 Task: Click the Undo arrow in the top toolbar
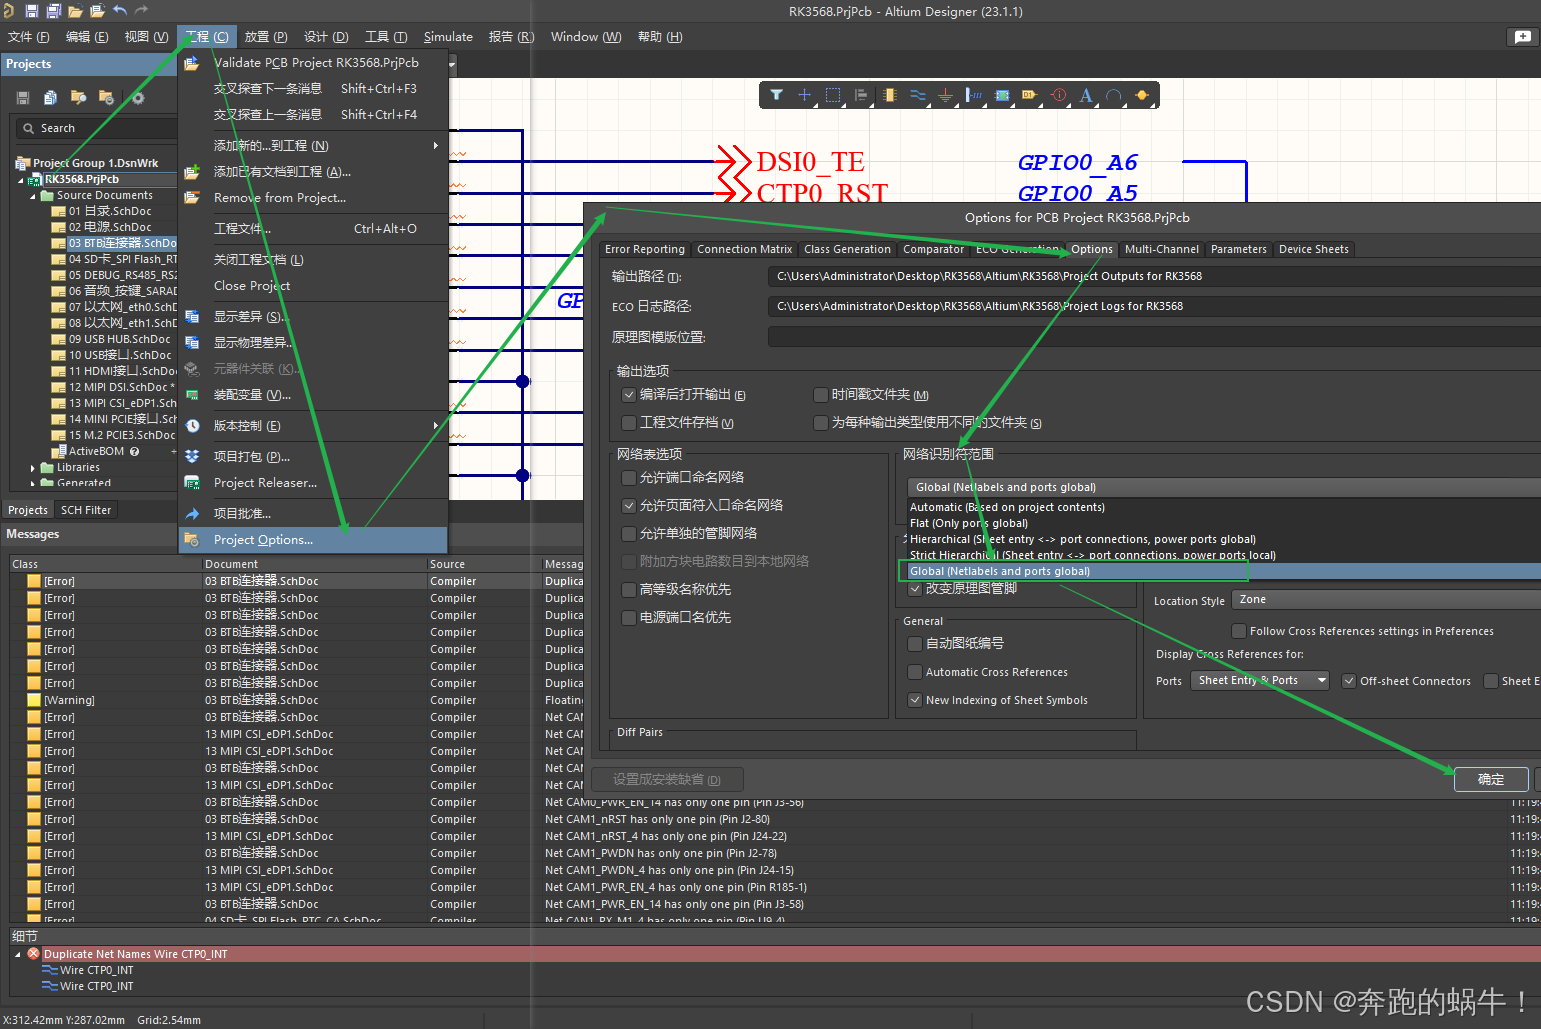(120, 11)
